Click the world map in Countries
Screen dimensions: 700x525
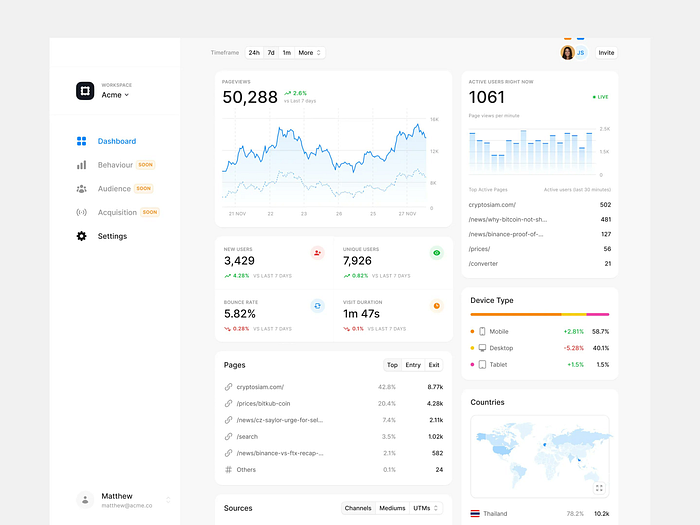[540, 455]
